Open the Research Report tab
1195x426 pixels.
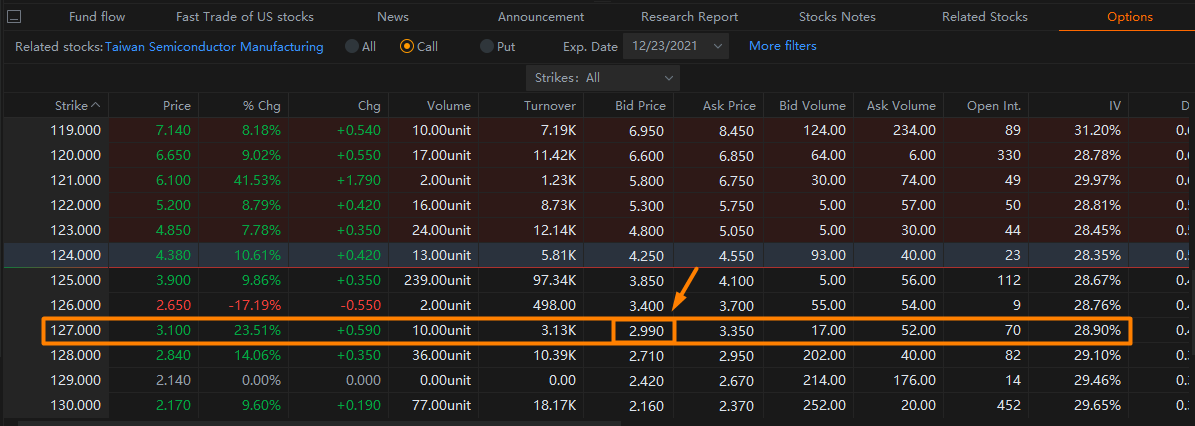point(689,17)
